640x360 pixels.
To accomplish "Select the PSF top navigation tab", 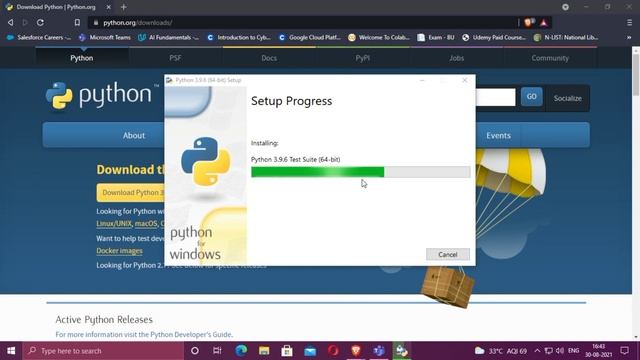I will point(176,58).
